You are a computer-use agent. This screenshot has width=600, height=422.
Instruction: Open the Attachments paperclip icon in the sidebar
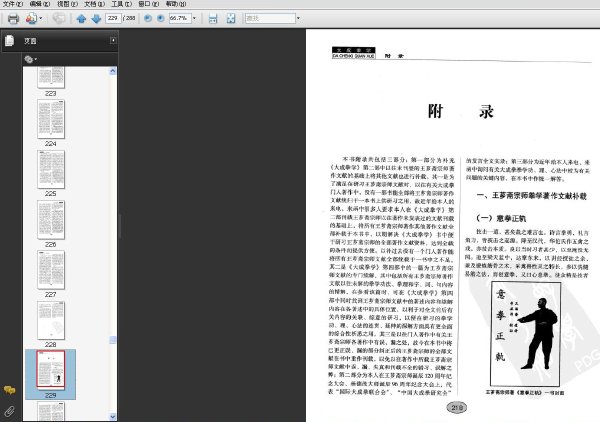pos(10,411)
